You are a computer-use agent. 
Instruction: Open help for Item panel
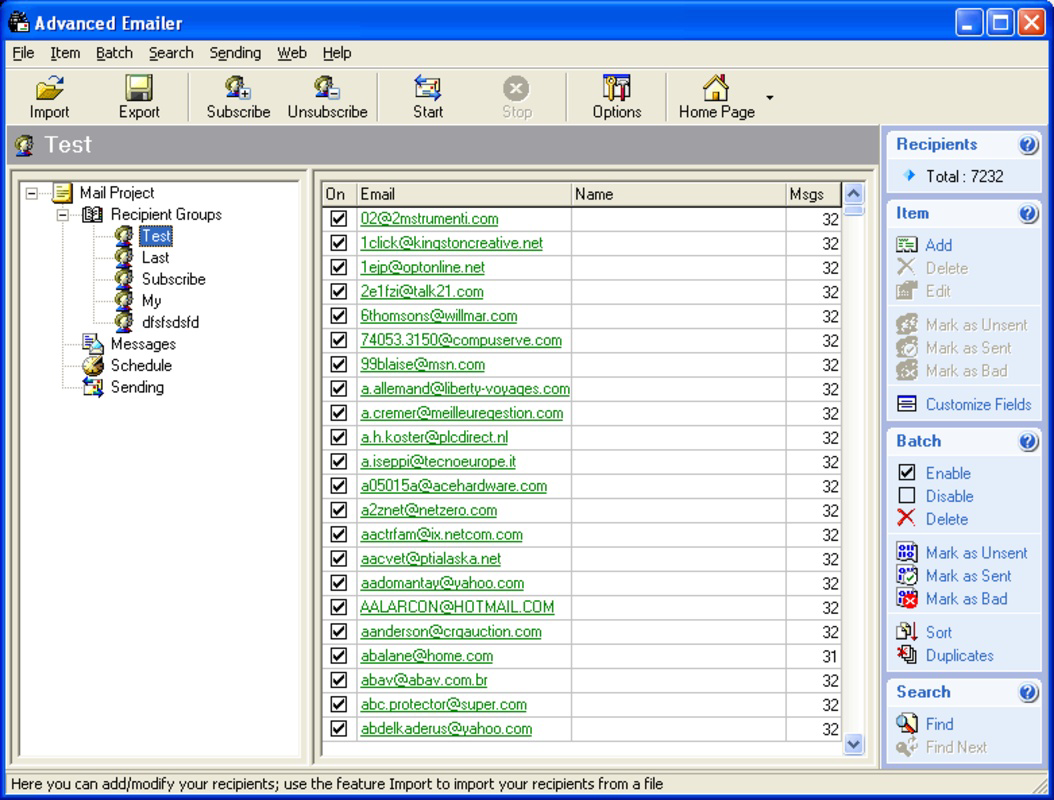pos(1028,214)
